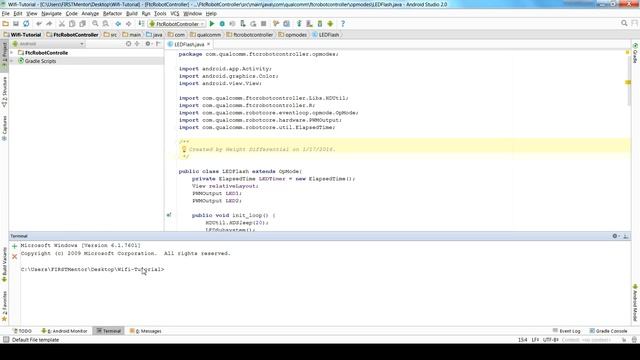640x360 pixels.
Task: Click the Cut scissors icon
Action: 62,24
